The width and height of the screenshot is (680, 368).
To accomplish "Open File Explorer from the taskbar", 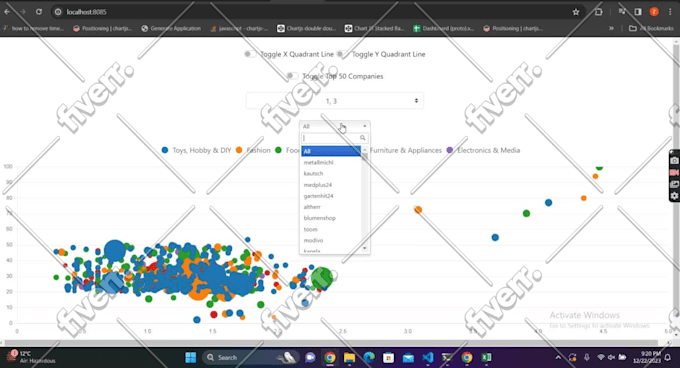I will pyautogui.click(x=349, y=358).
